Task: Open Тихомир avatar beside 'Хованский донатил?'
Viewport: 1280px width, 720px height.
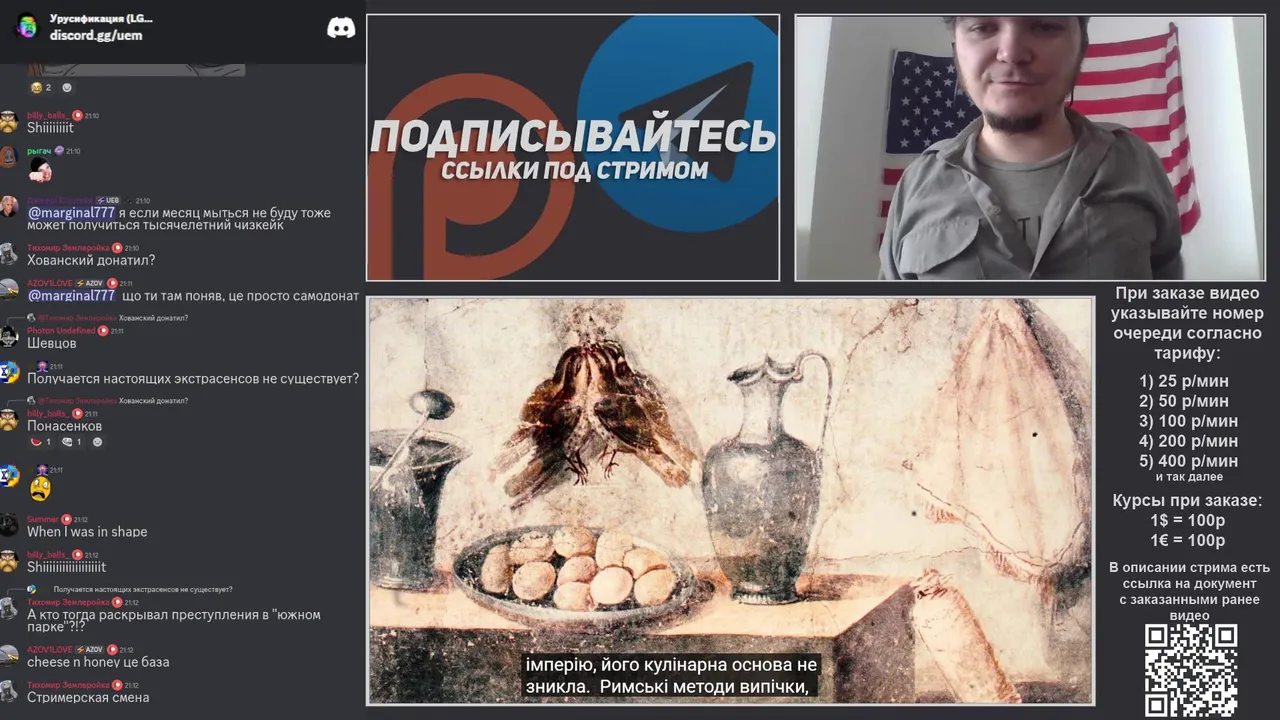Action: tap(9, 253)
